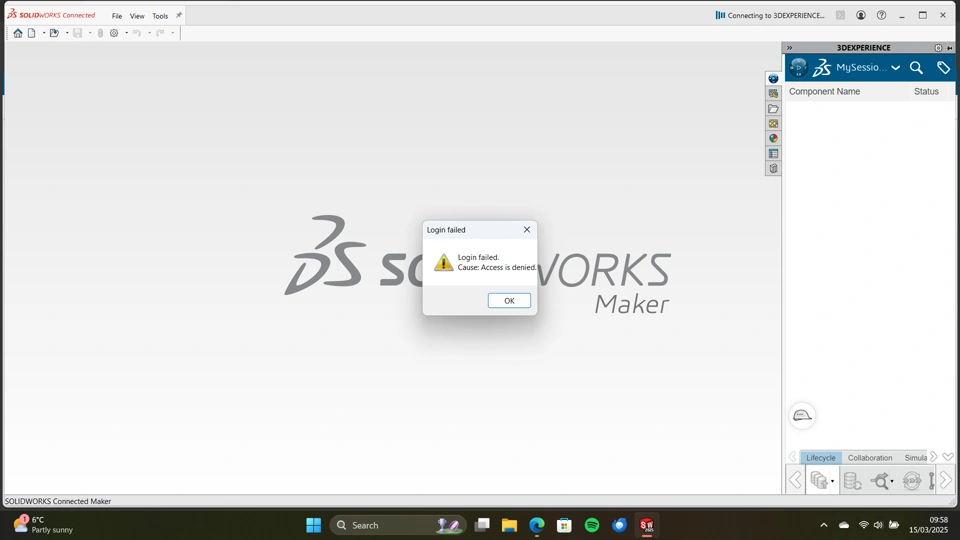Click the Component Name column header
Image resolution: width=960 pixels, height=540 pixels.
coord(824,92)
